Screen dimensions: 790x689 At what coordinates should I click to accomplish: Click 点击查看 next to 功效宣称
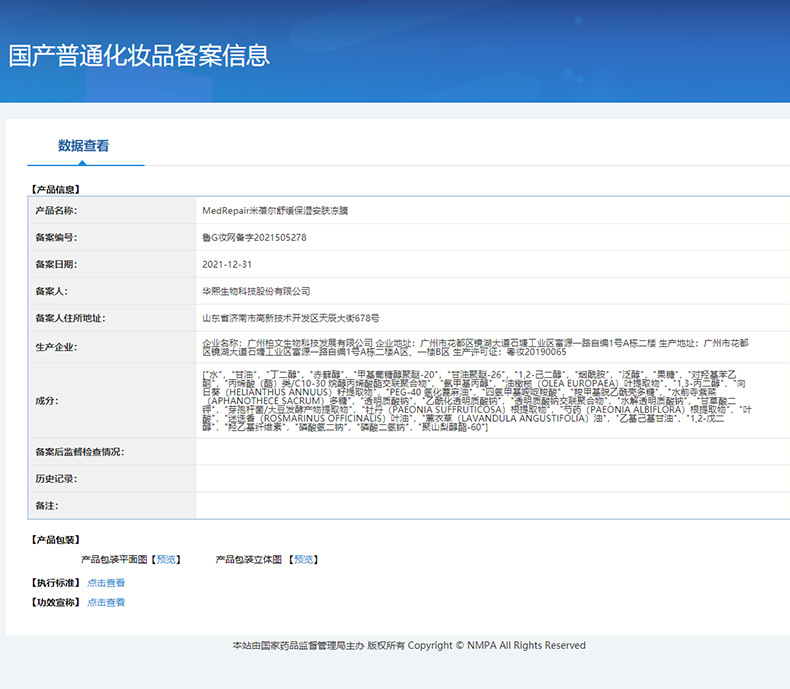106,603
